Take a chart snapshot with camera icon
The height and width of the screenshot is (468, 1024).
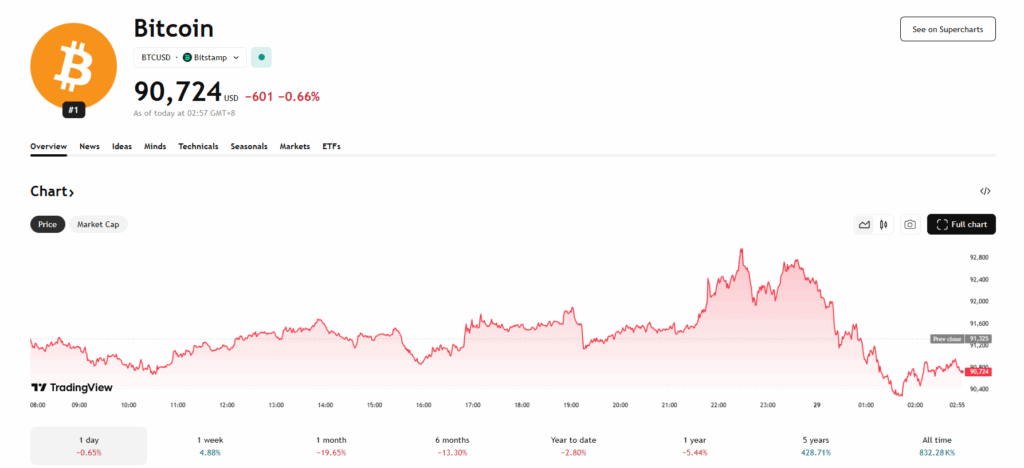[x=909, y=225]
